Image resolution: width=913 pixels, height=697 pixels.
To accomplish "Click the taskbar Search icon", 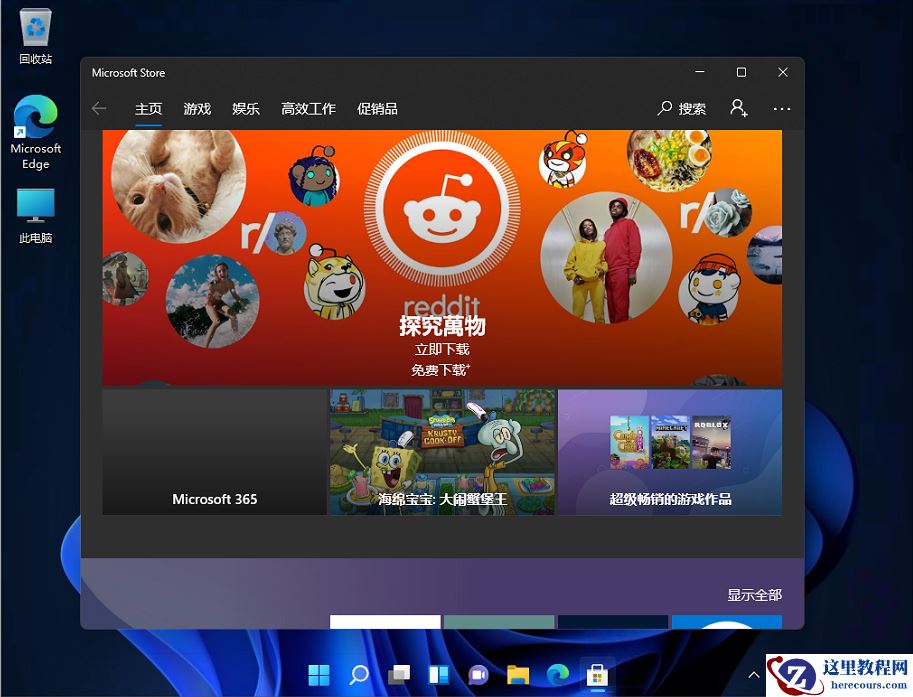I will (x=359, y=675).
